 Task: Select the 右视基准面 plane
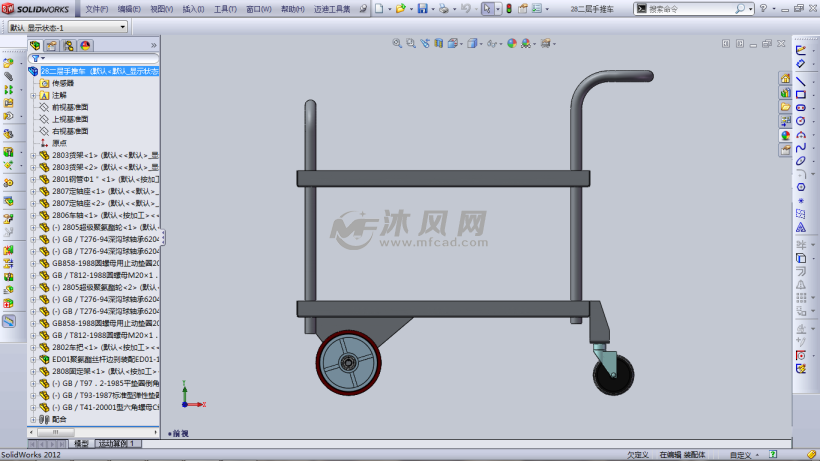tap(70, 131)
